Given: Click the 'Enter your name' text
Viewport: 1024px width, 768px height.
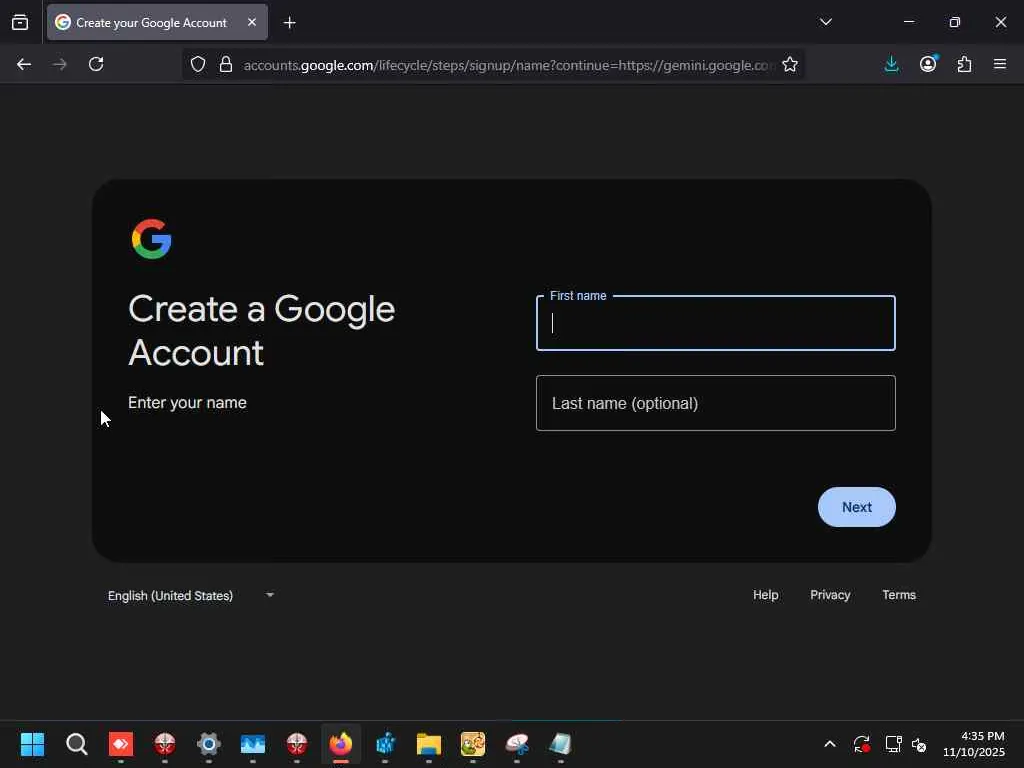Looking at the screenshot, I should click(x=187, y=402).
